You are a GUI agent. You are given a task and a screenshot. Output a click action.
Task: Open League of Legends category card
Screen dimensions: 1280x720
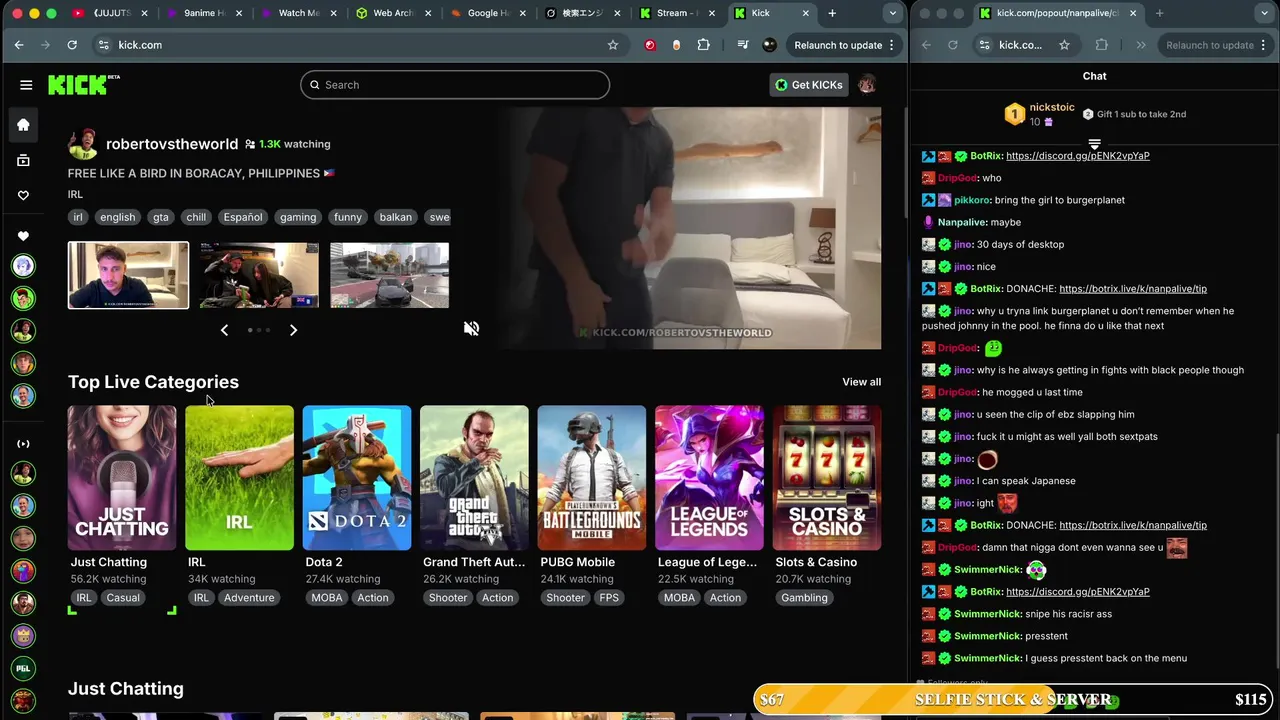pos(709,478)
